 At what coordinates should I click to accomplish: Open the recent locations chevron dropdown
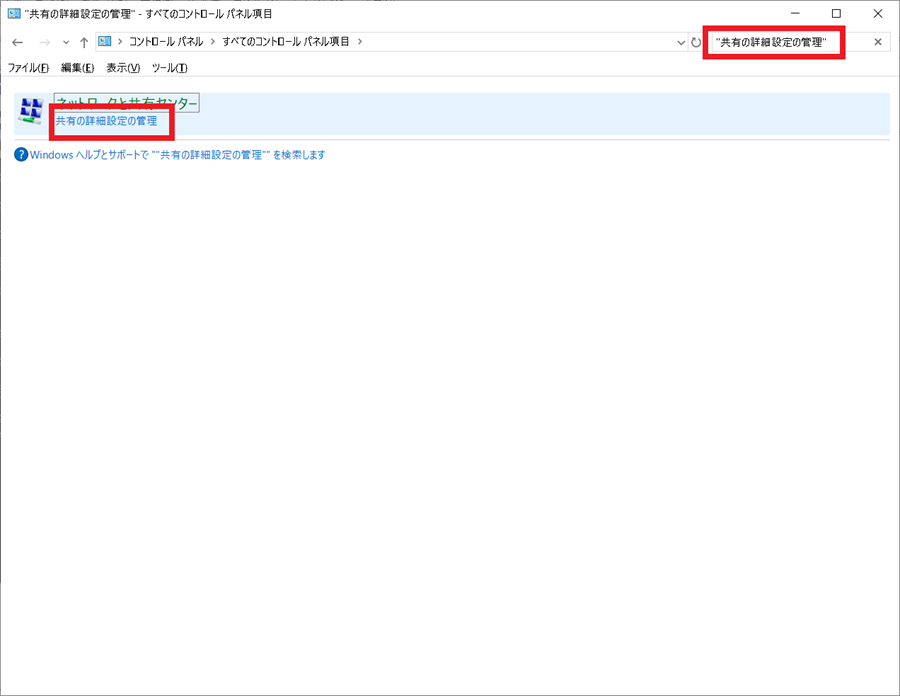point(64,42)
